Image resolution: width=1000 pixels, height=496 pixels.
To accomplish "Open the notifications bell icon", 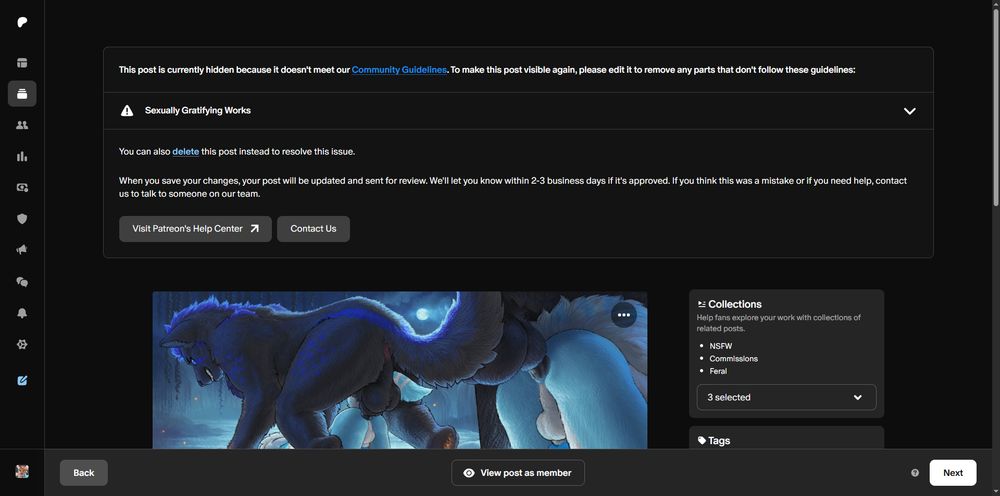I will tap(22, 313).
